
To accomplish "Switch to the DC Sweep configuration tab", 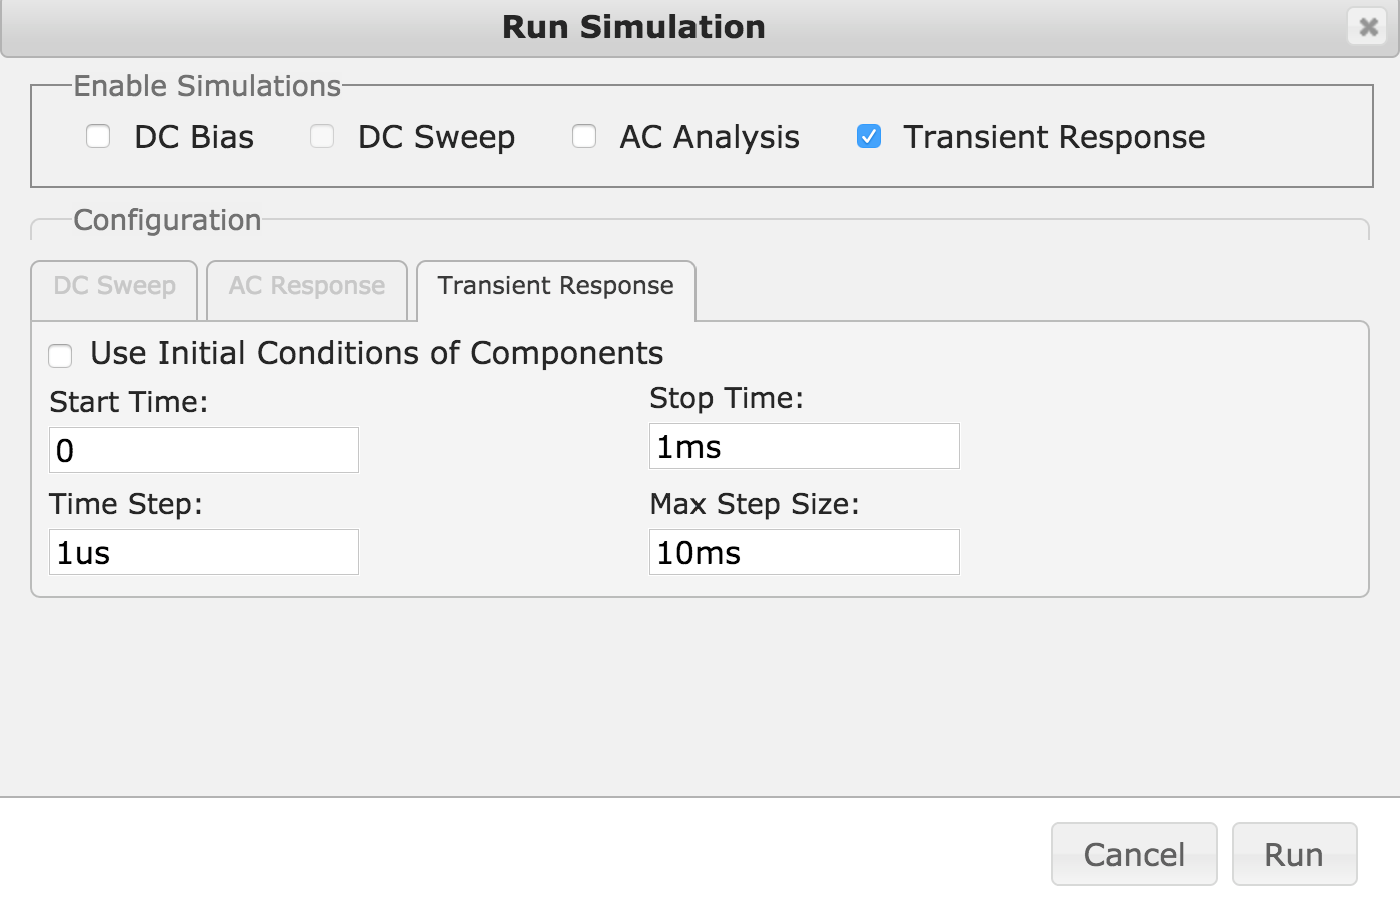I will click(x=114, y=287).
